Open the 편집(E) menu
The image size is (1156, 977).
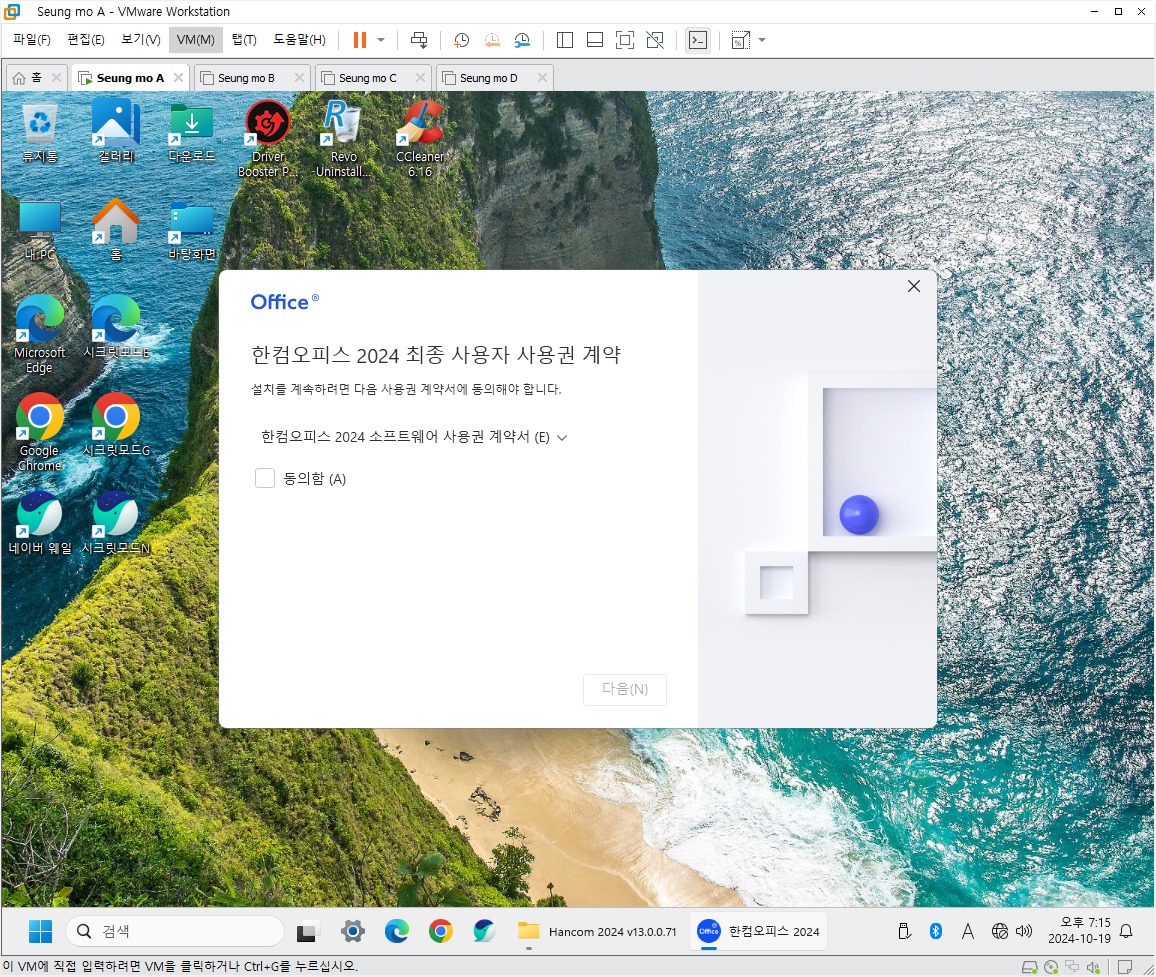86,40
